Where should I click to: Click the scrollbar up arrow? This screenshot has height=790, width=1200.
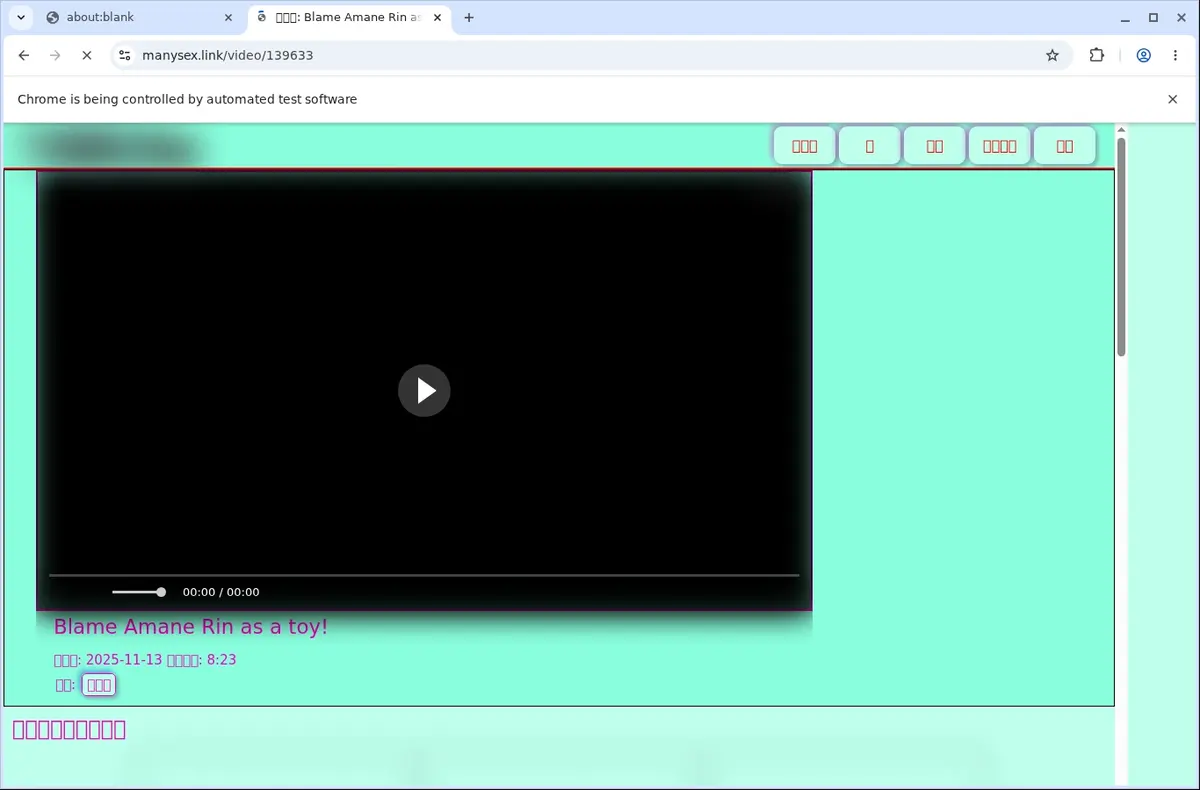coord(1121,130)
